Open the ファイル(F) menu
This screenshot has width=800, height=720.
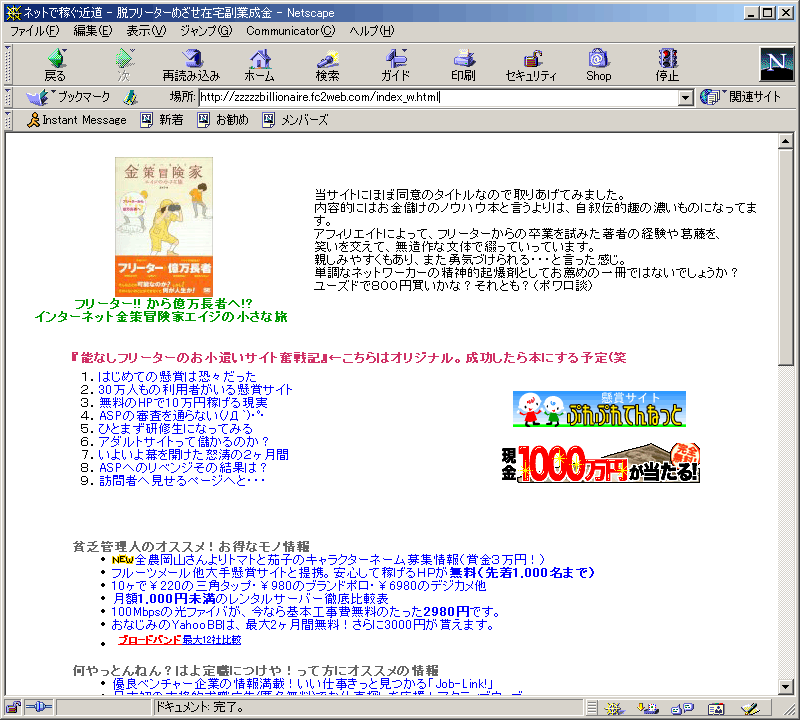pos(35,31)
